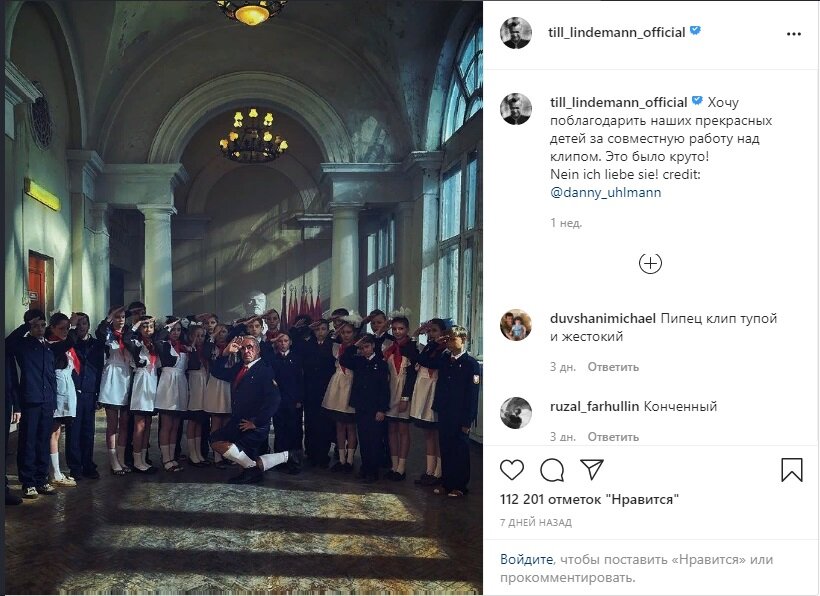Open duvshanimichael username link
Image resolution: width=820 pixels, height=596 pixels.
click(603, 318)
